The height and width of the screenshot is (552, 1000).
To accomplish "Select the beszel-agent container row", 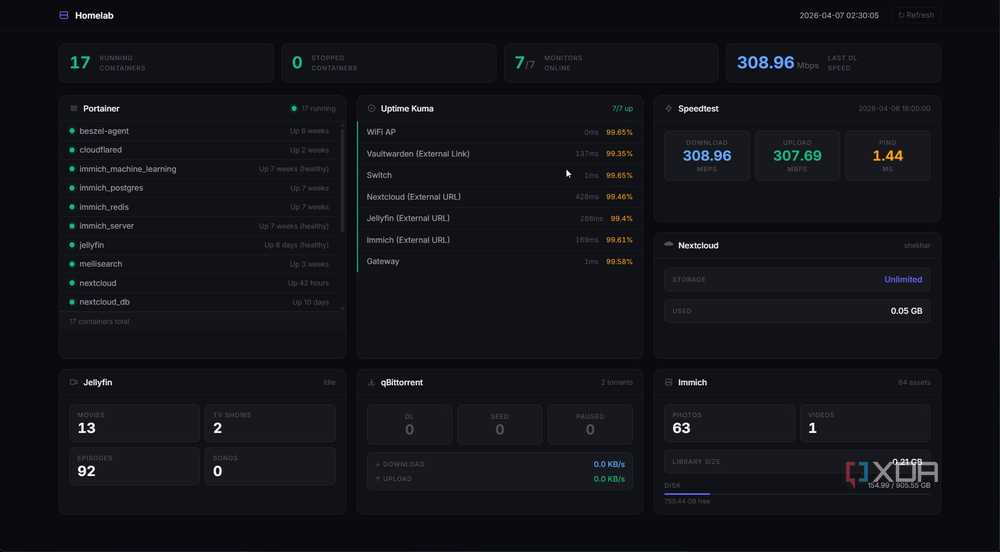I will click(x=199, y=131).
